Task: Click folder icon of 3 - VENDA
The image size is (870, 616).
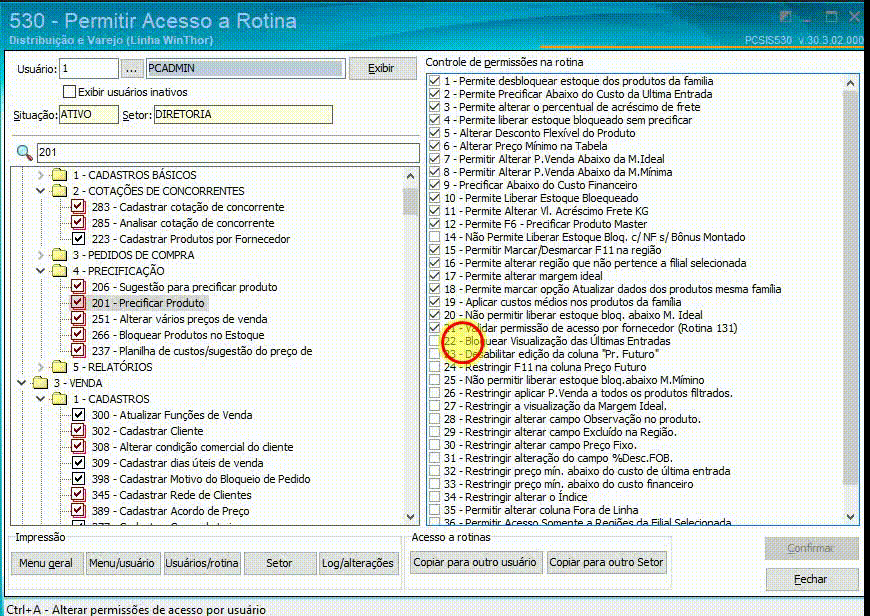Action: tap(40, 383)
